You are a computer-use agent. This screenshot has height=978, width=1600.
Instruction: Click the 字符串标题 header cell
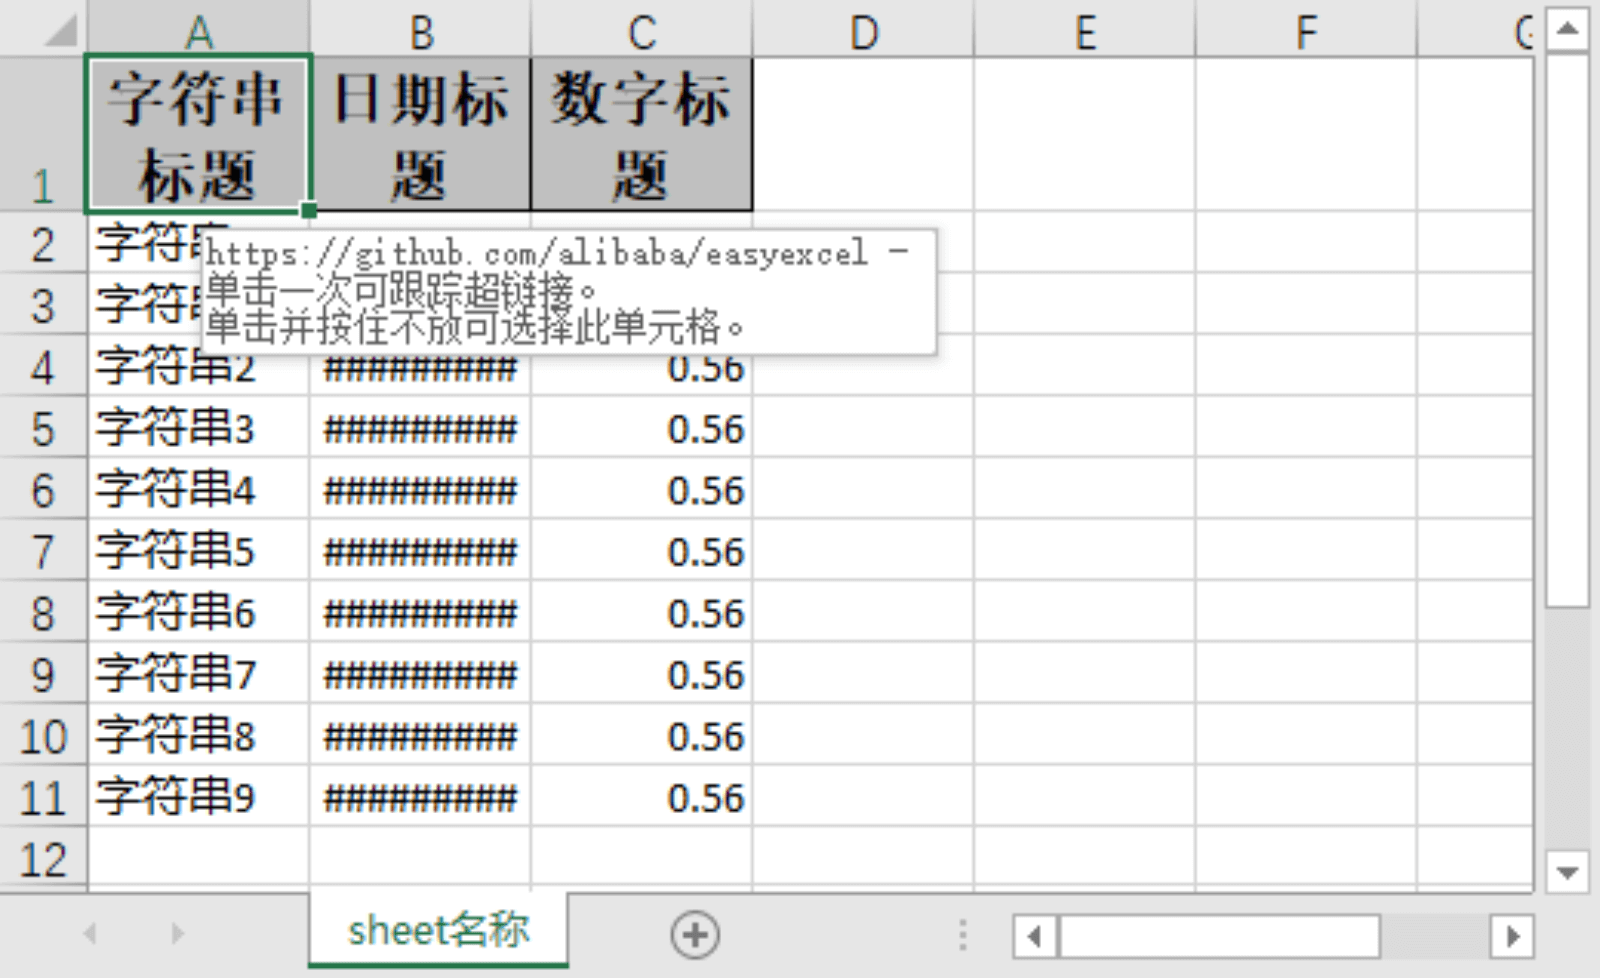click(x=198, y=135)
